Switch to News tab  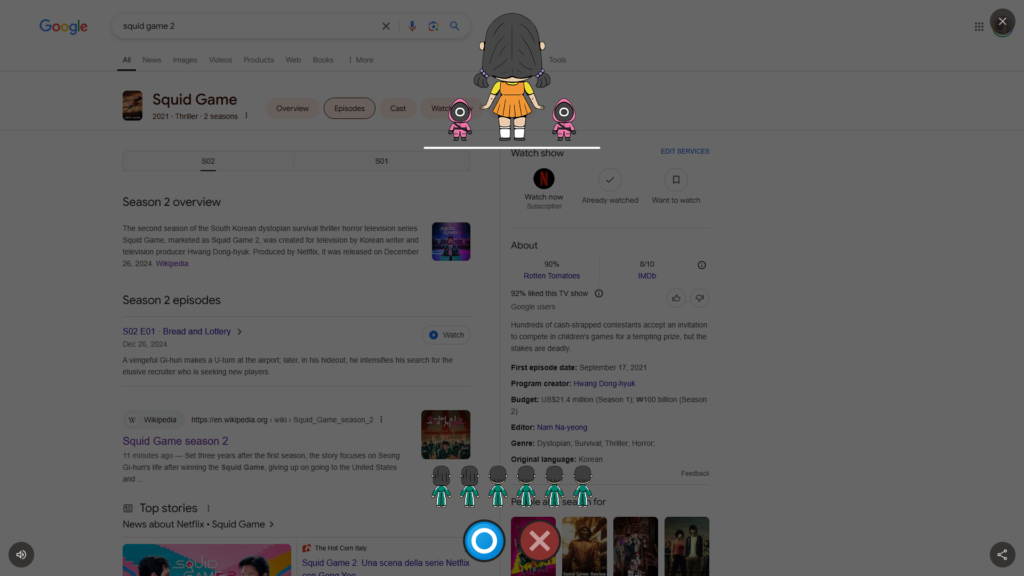pos(152,60)
